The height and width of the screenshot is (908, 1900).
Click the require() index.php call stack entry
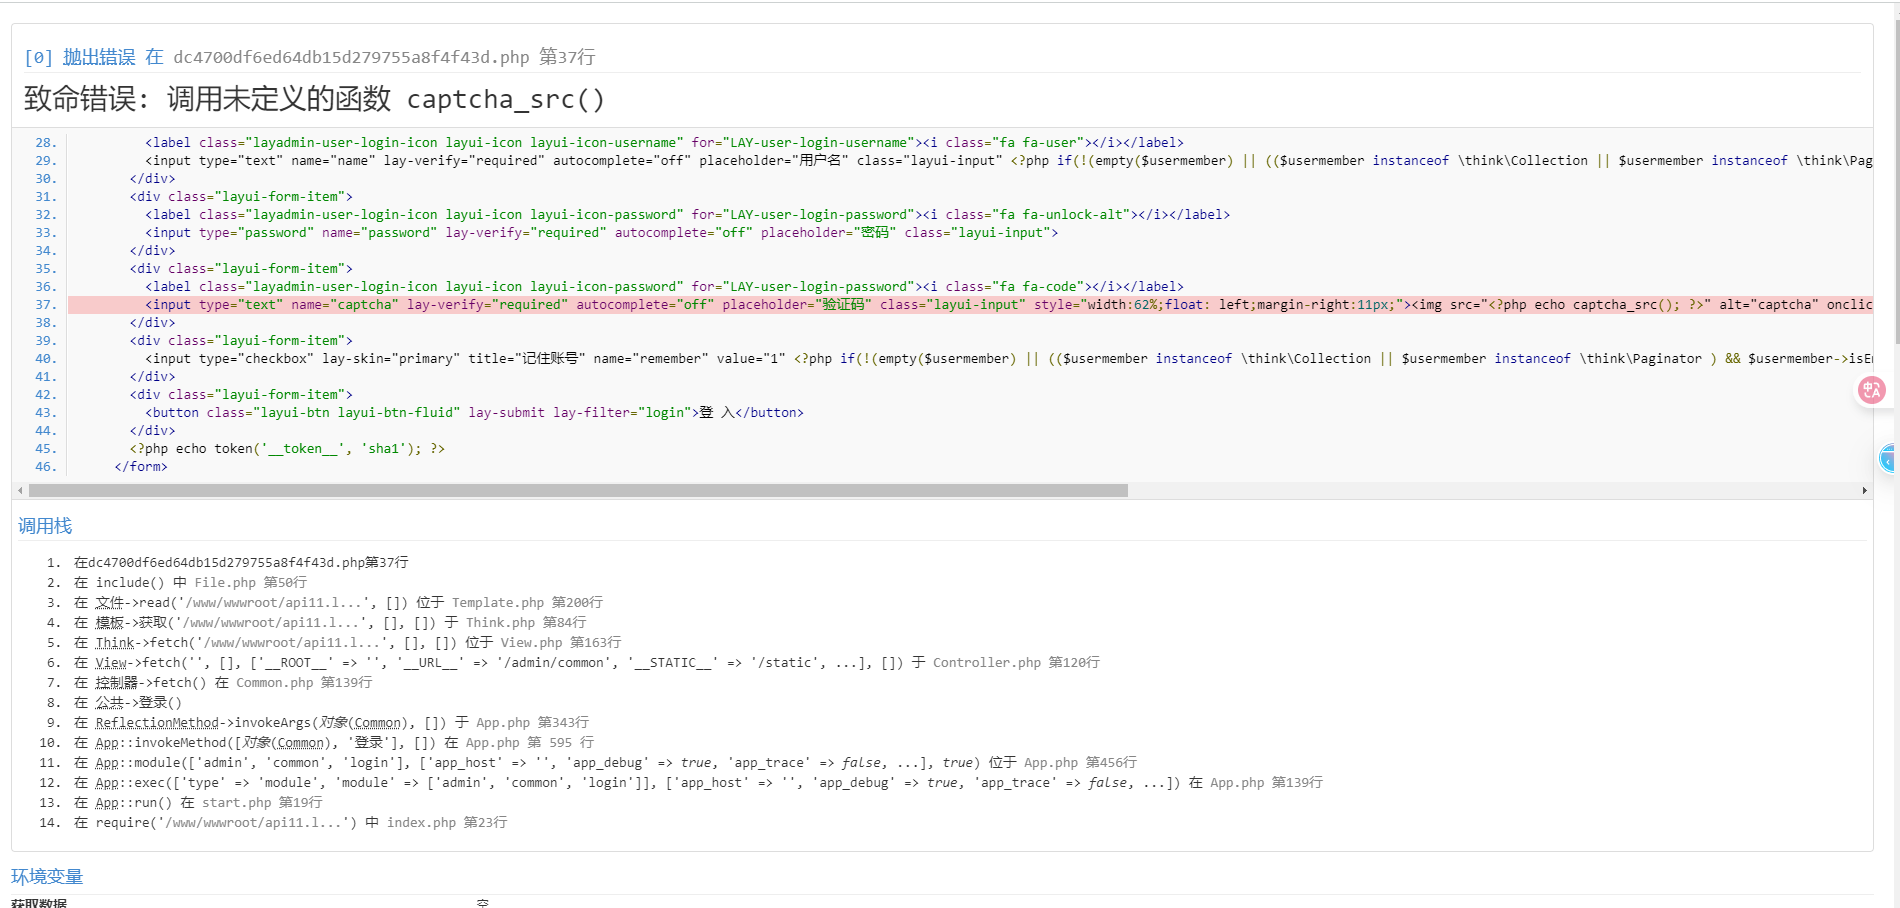click(290, 823)
